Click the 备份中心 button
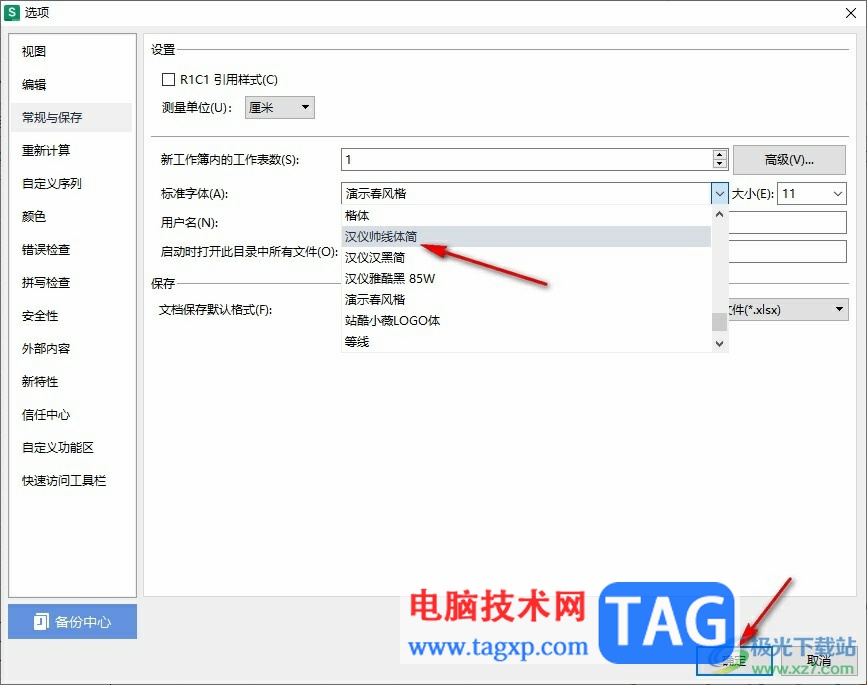 tap(72, 621)
